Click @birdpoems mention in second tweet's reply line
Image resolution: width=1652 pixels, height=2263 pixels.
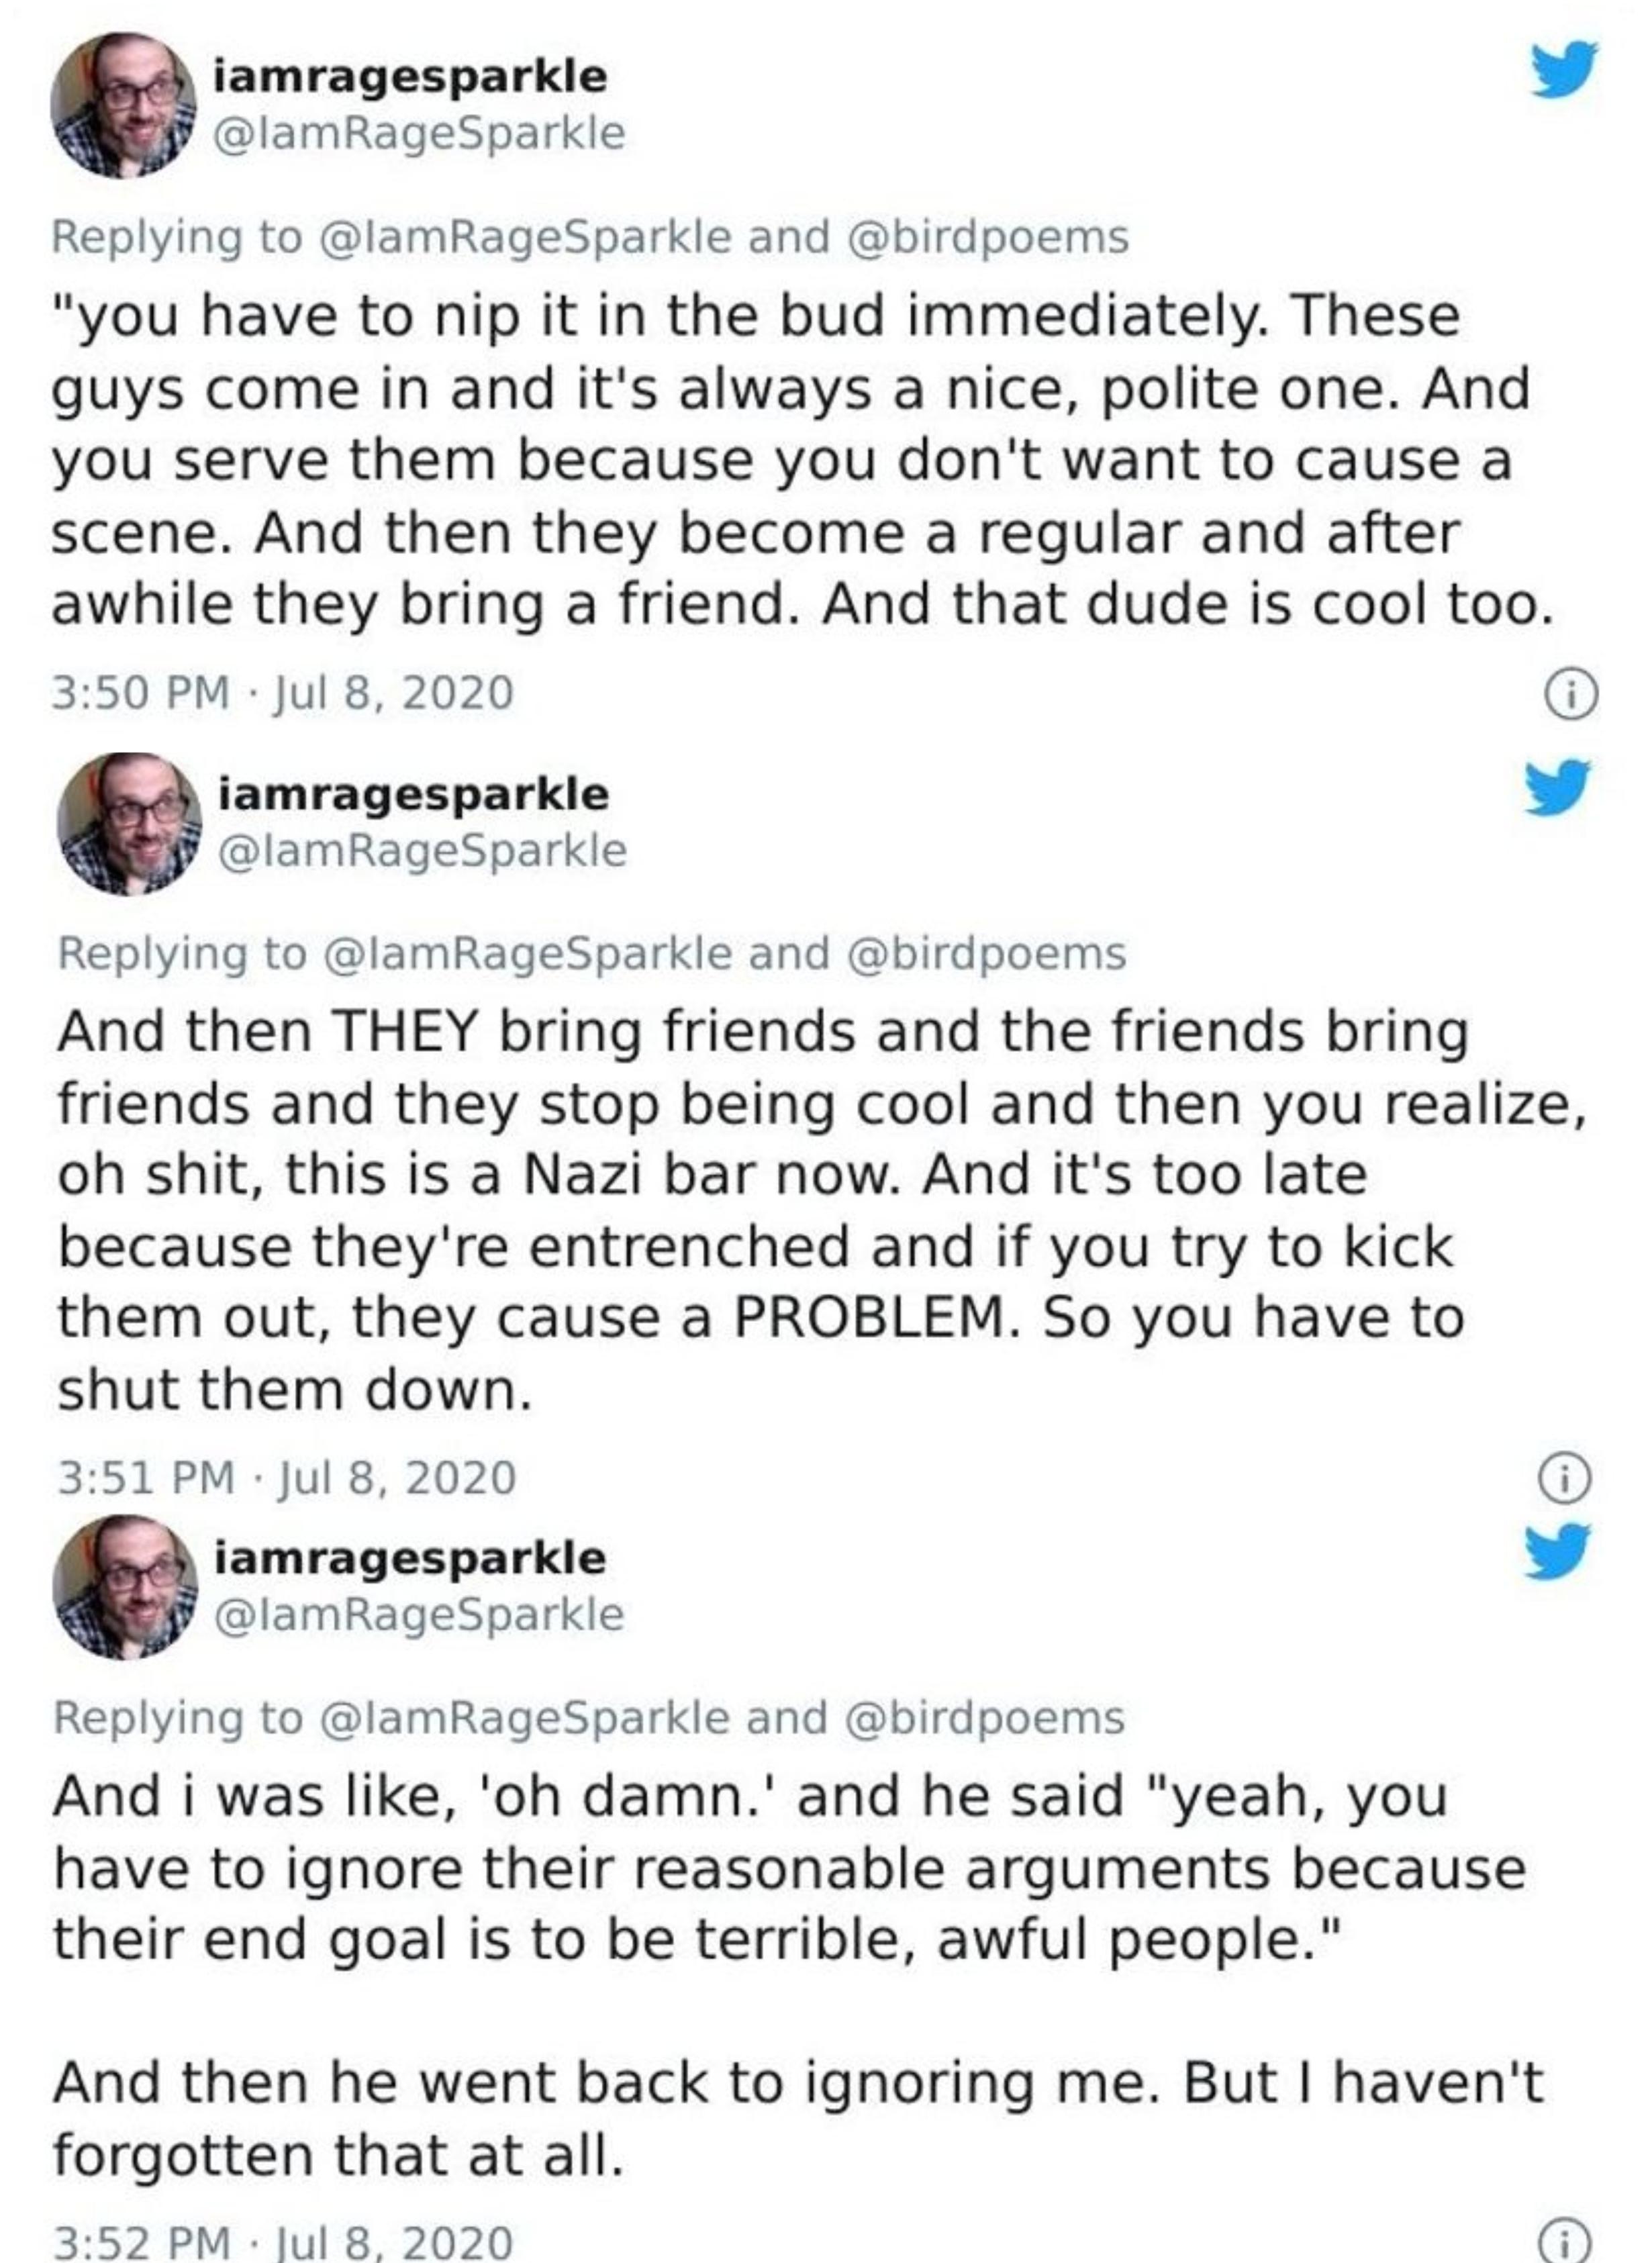point(986,953)
